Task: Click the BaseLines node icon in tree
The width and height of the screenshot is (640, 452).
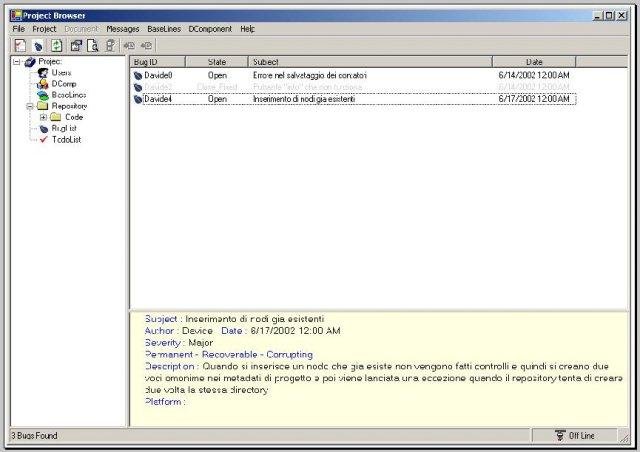Action: point(42,95)
